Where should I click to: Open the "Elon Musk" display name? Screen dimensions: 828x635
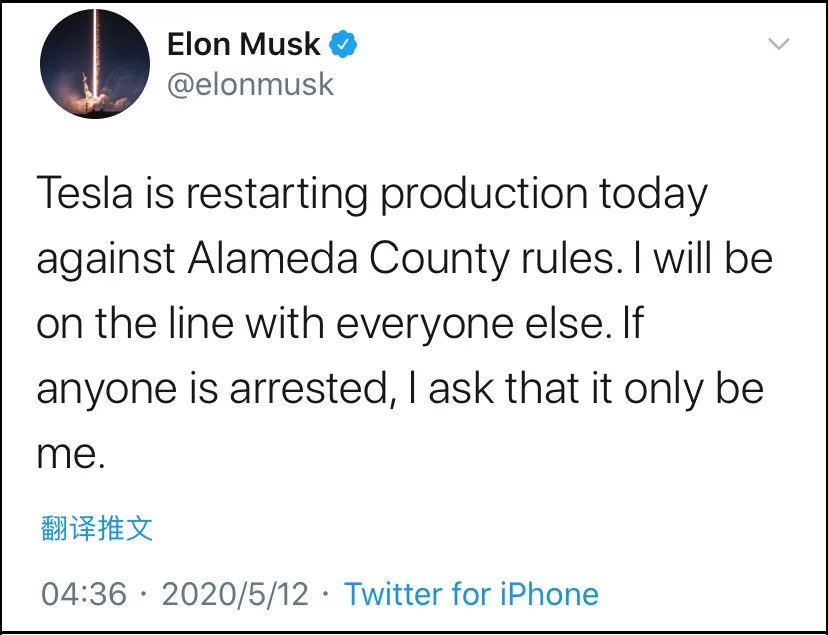click(x=244, y=44)
